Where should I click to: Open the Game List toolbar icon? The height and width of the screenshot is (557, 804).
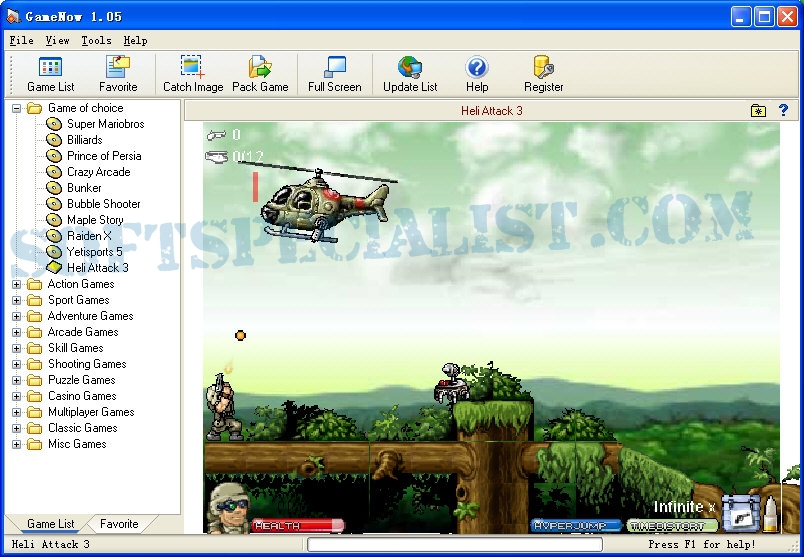tap(50, 68)
